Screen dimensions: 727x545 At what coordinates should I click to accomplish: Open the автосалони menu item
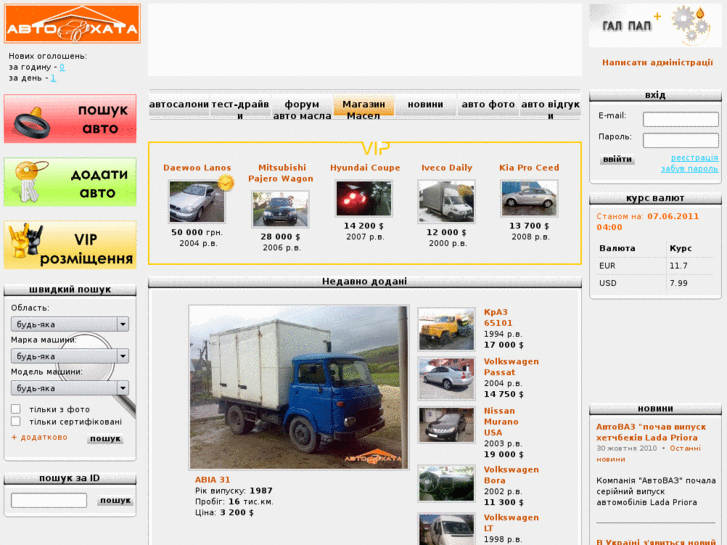click(x=179, y=105)
